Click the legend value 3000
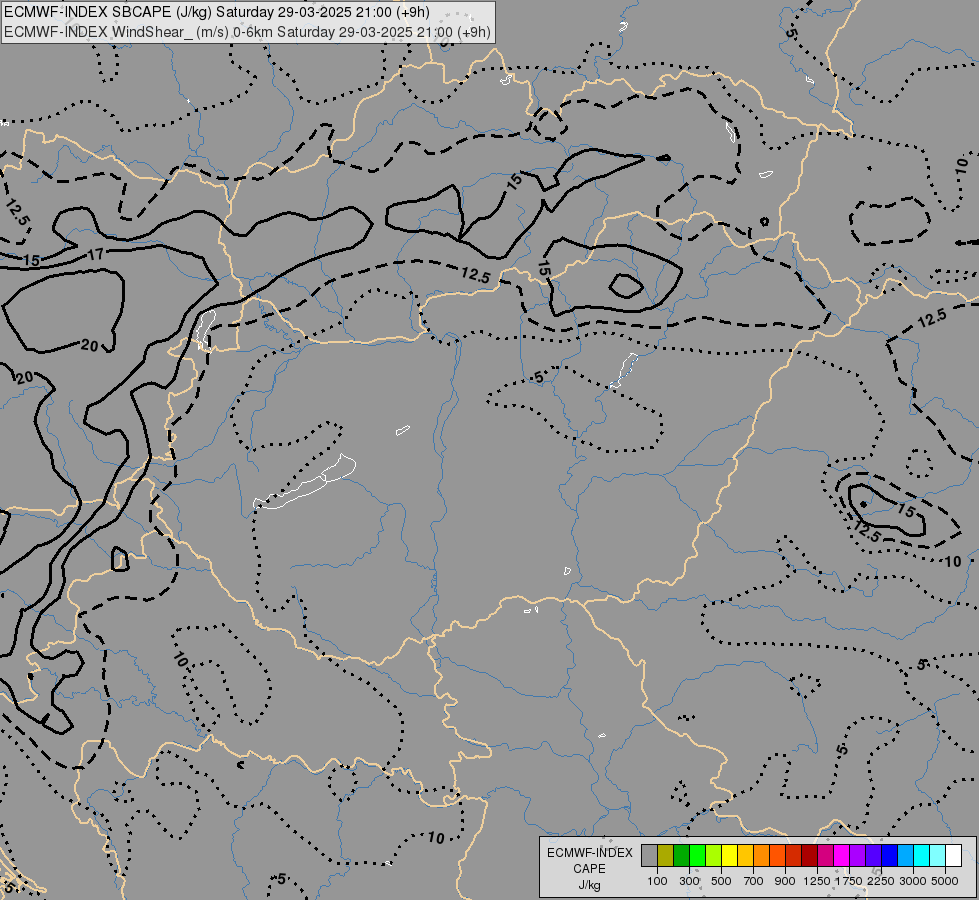Viewport: 979px width, 900px height. [x=913, y=881]
